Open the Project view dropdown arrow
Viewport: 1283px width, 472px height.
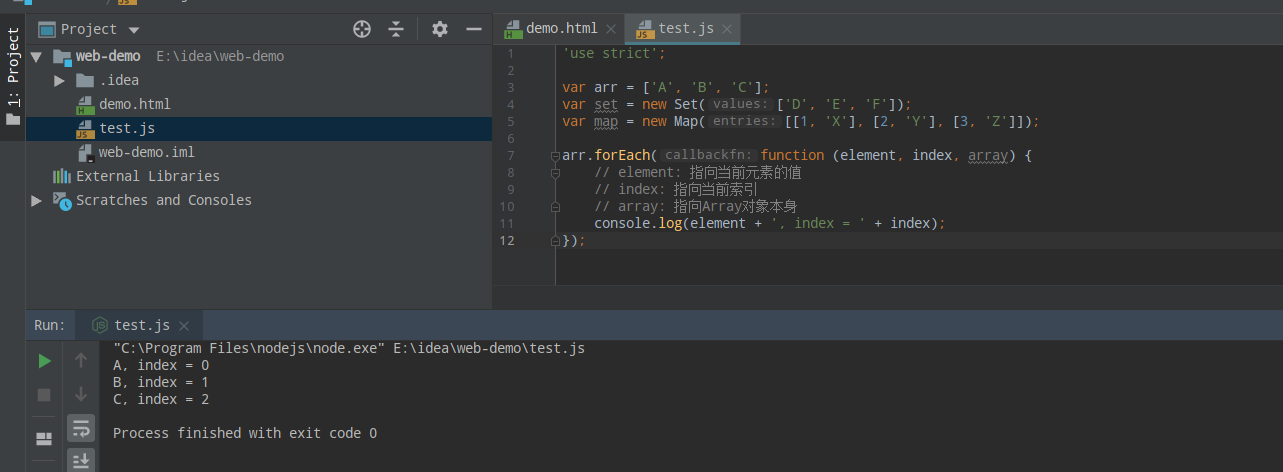point(134,30)
